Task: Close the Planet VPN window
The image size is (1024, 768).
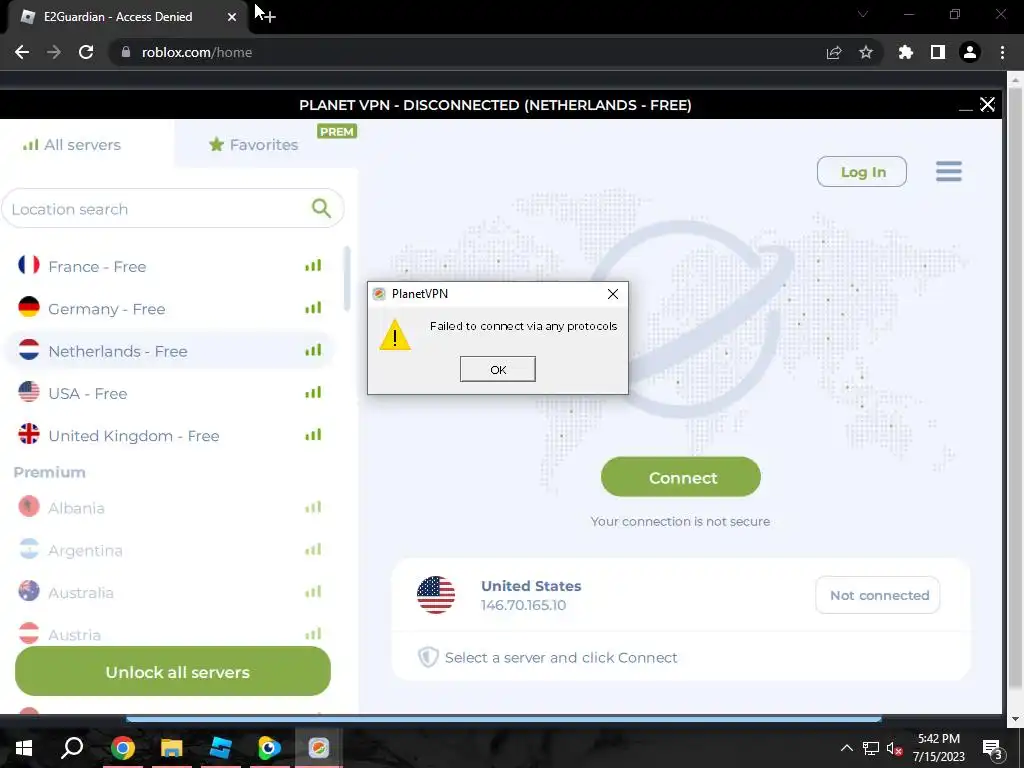Action: point(987,104)
